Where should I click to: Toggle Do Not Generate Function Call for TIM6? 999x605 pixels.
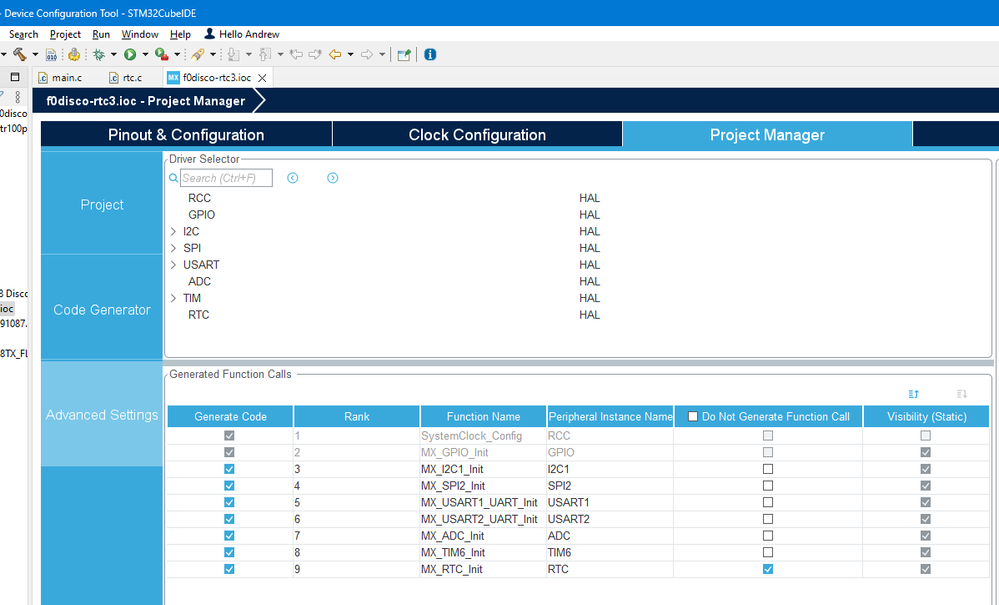pos(768,552)
